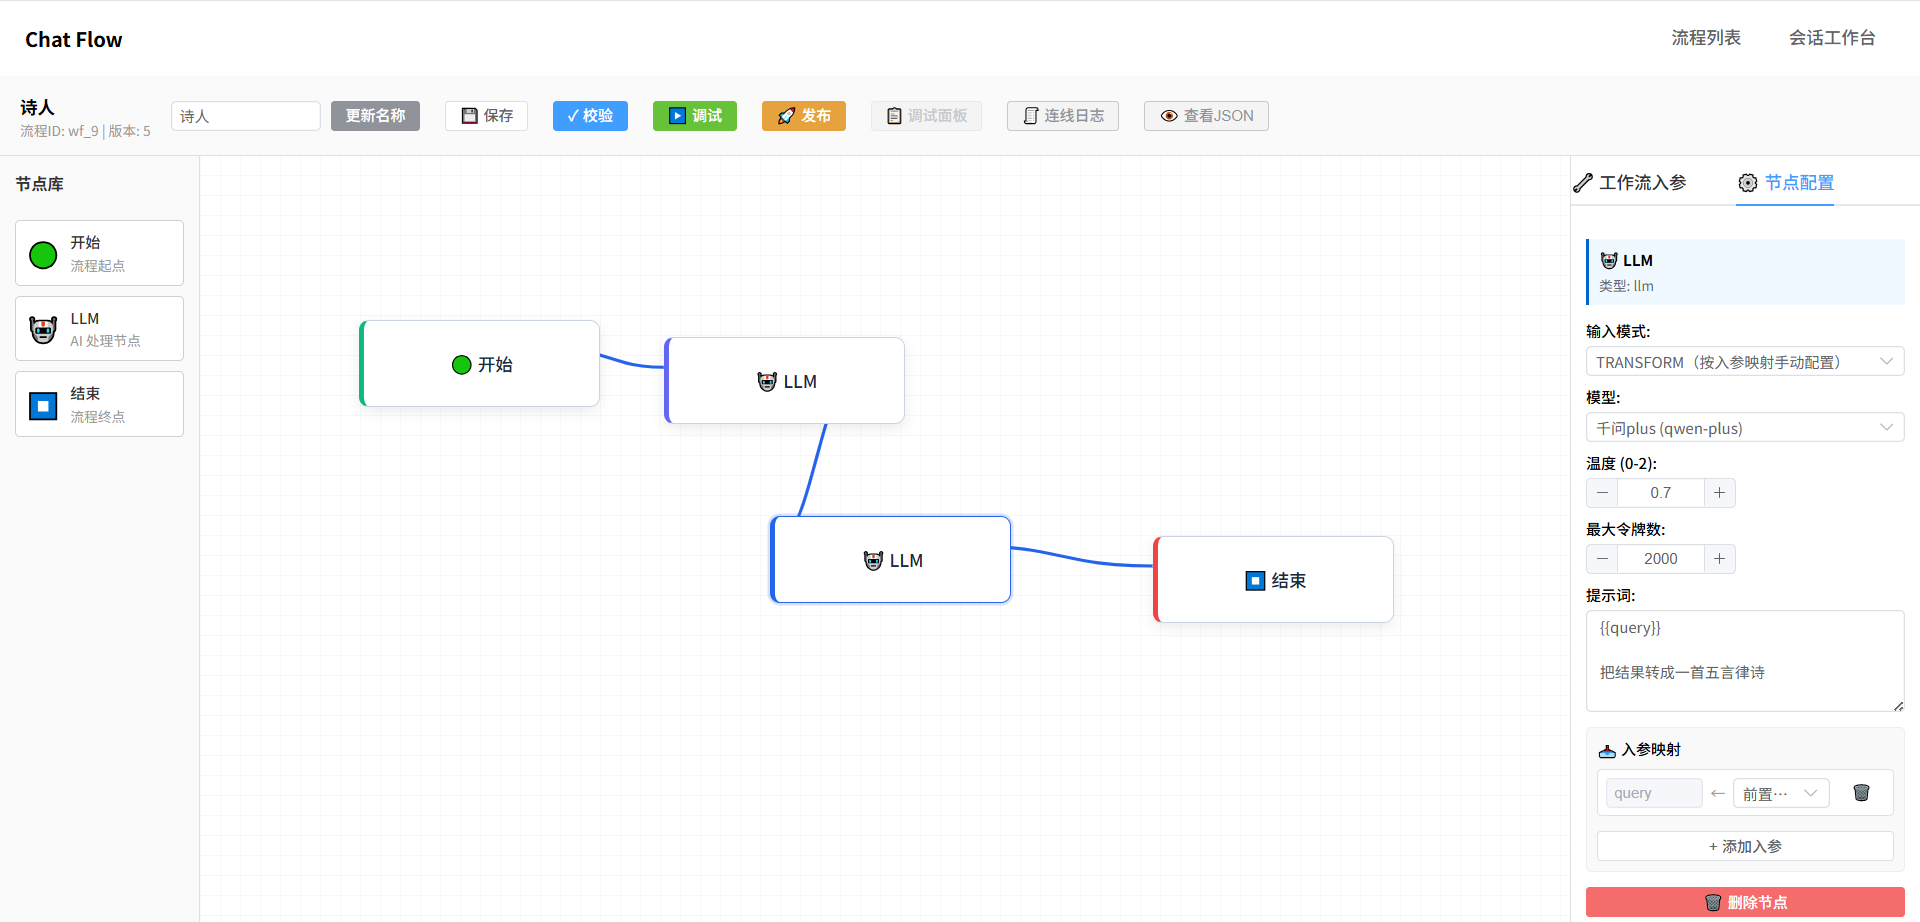Click the eye icon on 查看JSON button
This screenshot has height=922, width=1920.
[1169, 116]
